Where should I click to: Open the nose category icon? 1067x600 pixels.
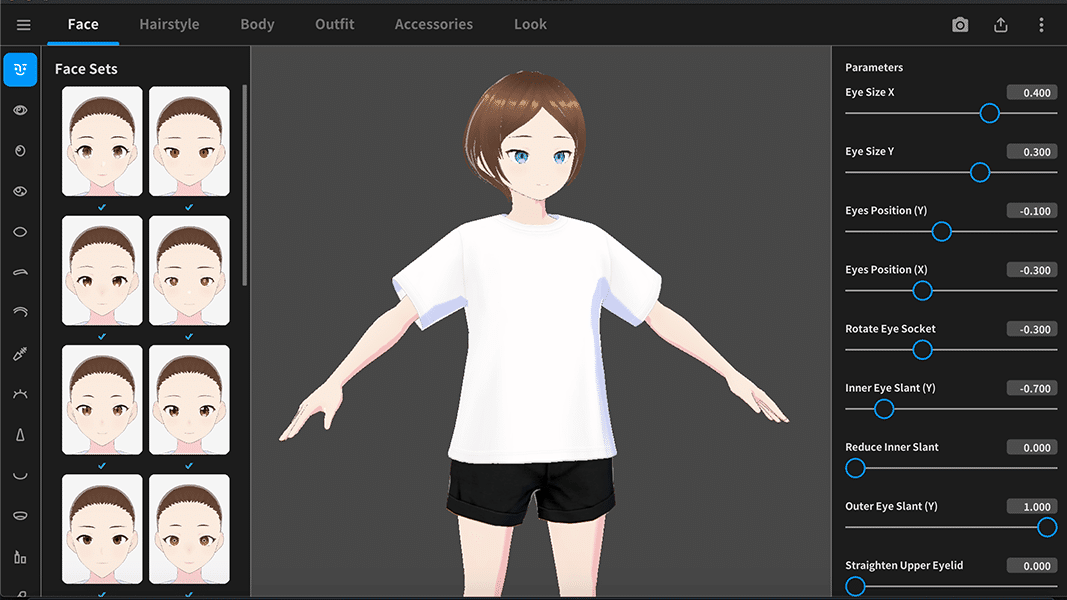click(20, 435)
